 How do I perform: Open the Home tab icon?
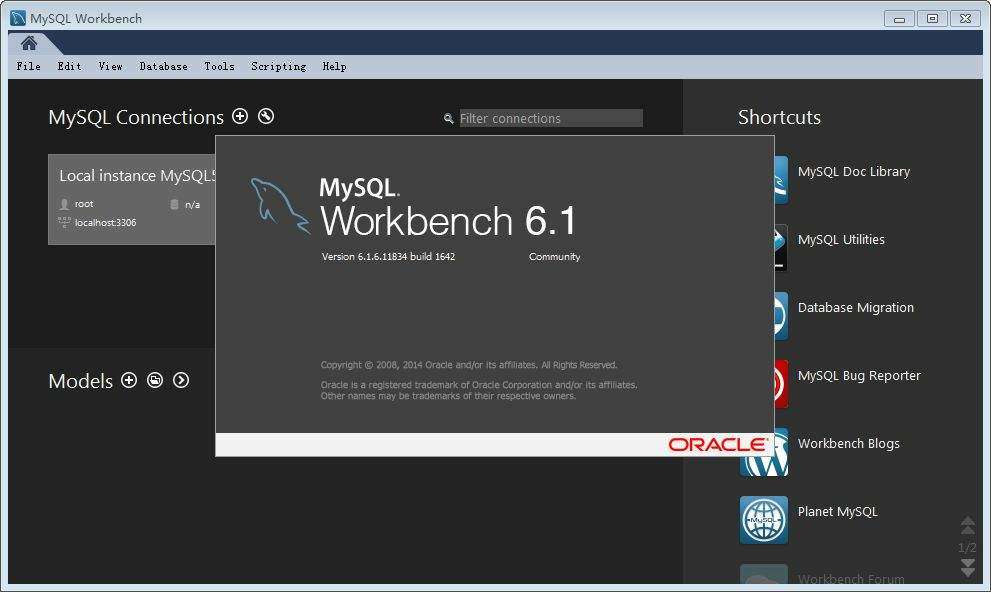[29, 43]
